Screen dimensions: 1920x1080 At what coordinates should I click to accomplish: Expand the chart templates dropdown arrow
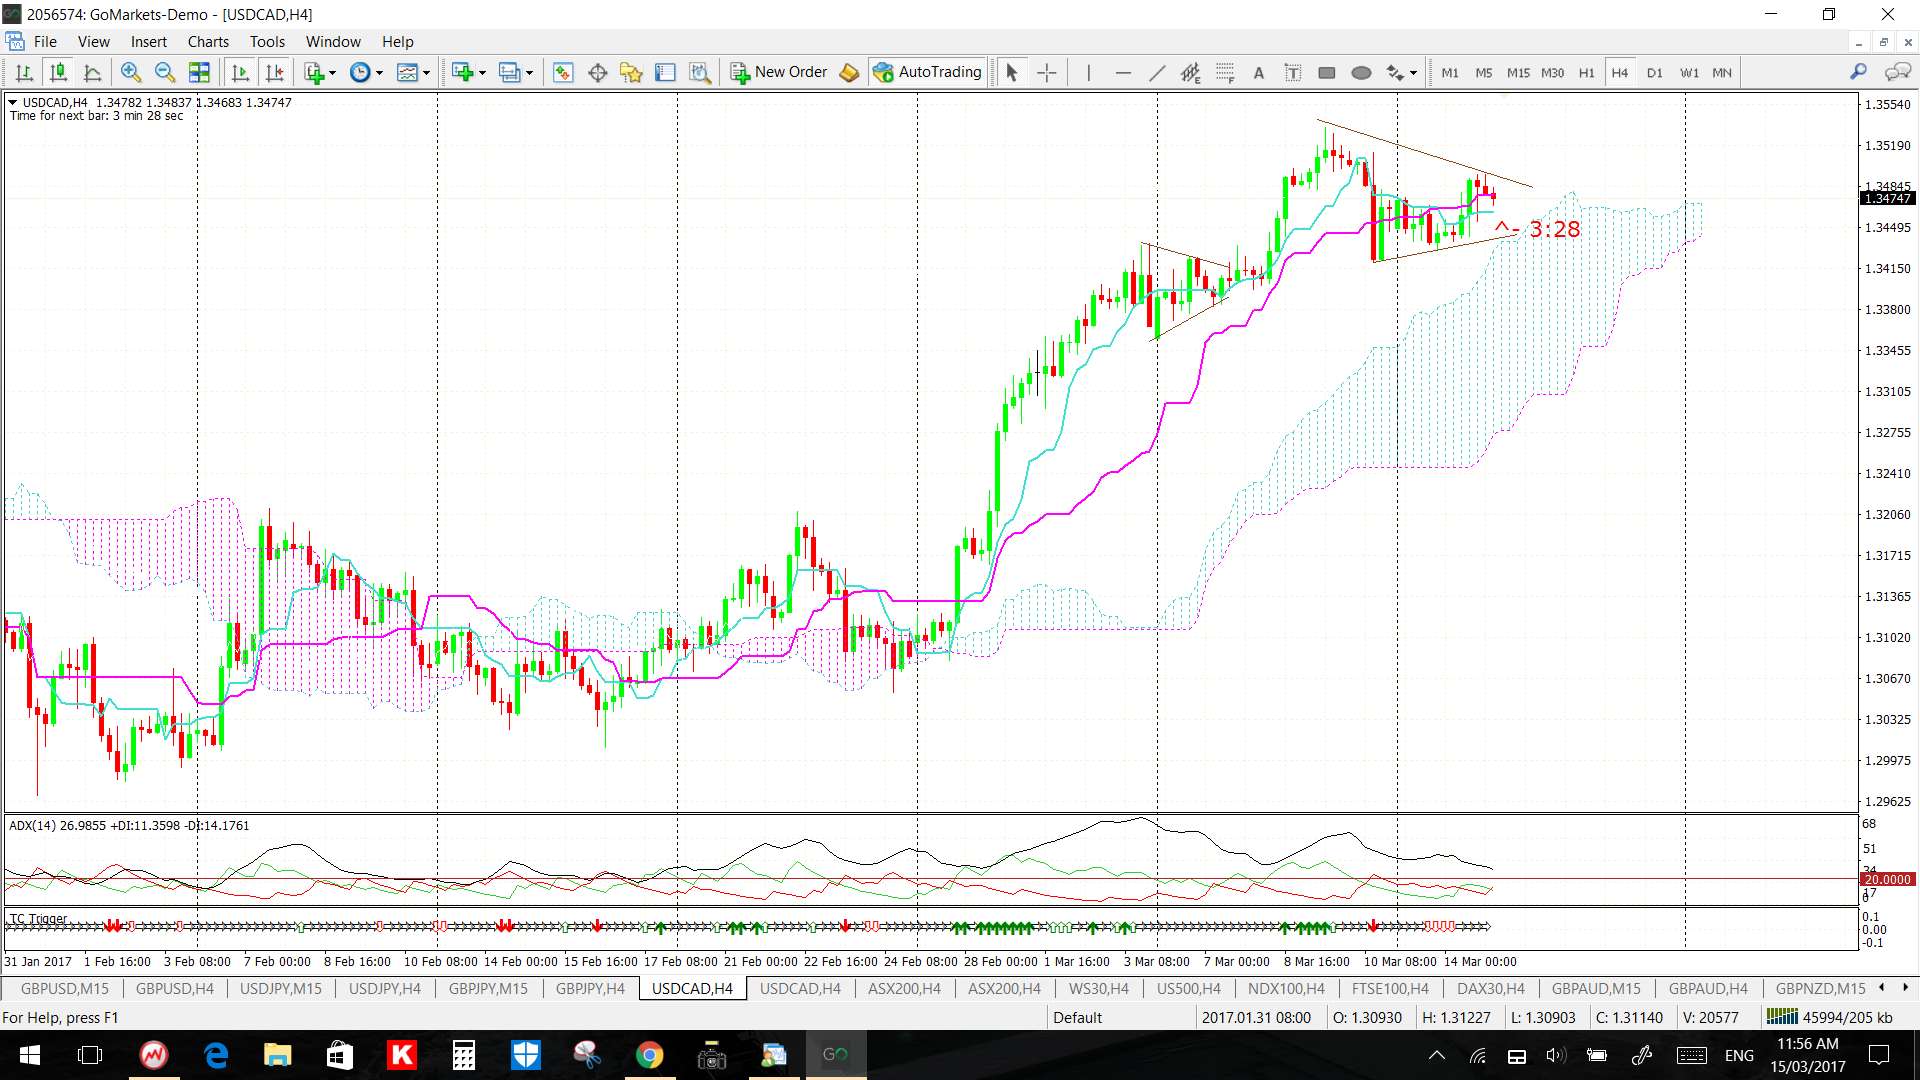426,72
